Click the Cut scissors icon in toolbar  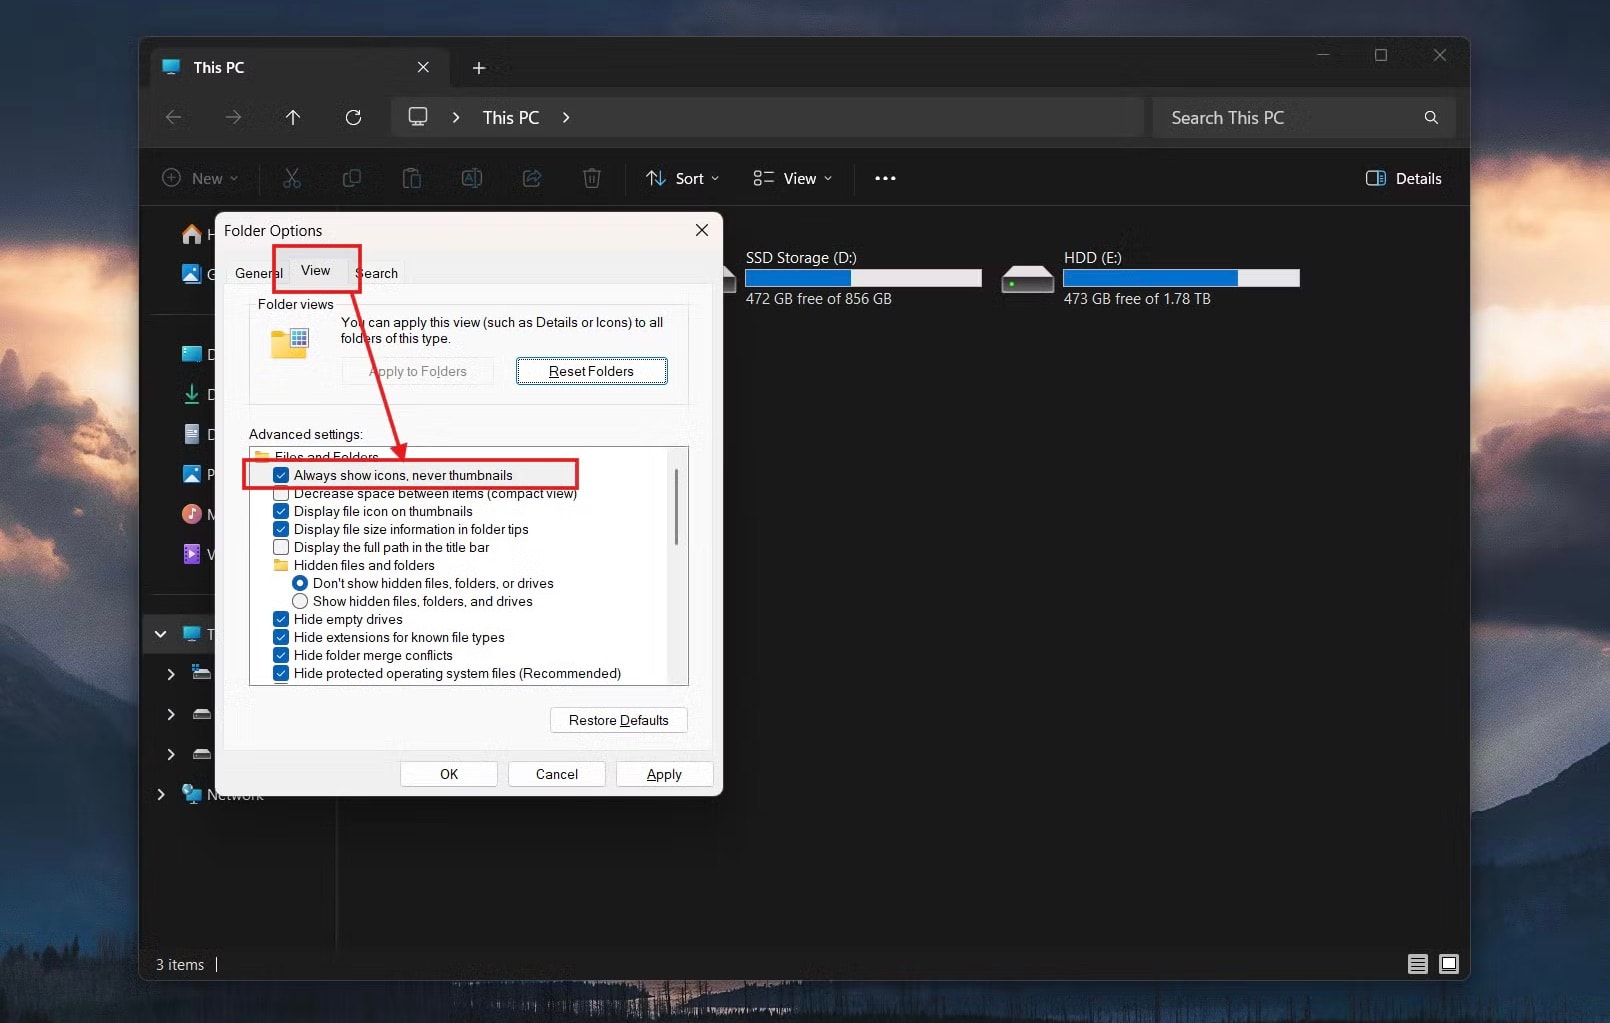pos(292,179)
